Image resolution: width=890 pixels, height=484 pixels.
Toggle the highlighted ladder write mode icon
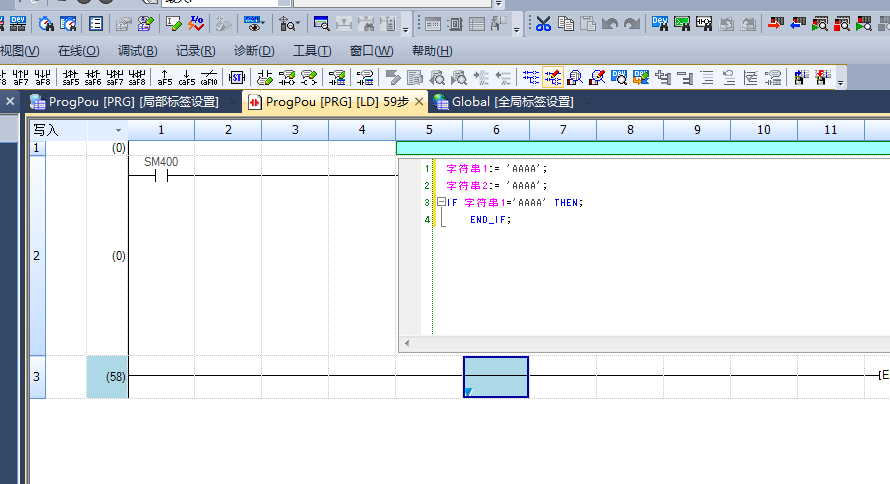click(552, 77)
